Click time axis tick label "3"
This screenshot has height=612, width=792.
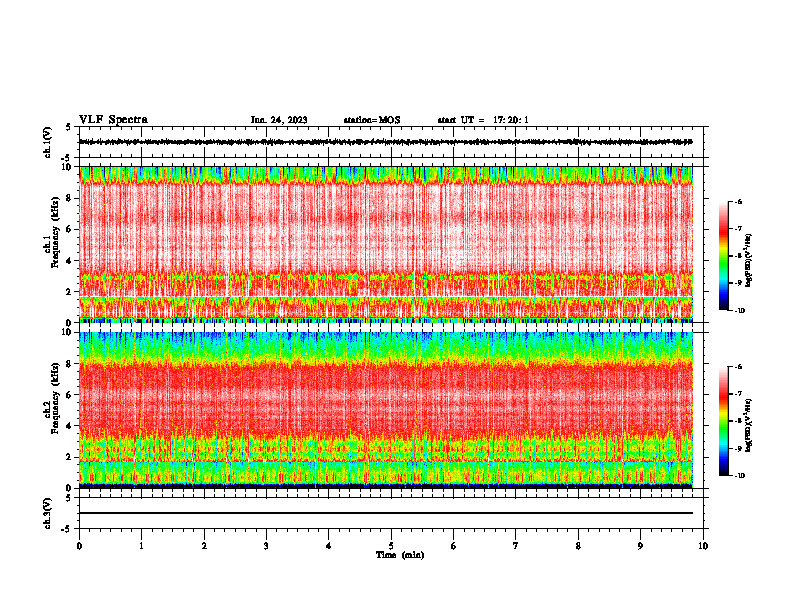[x=266, y=546]
